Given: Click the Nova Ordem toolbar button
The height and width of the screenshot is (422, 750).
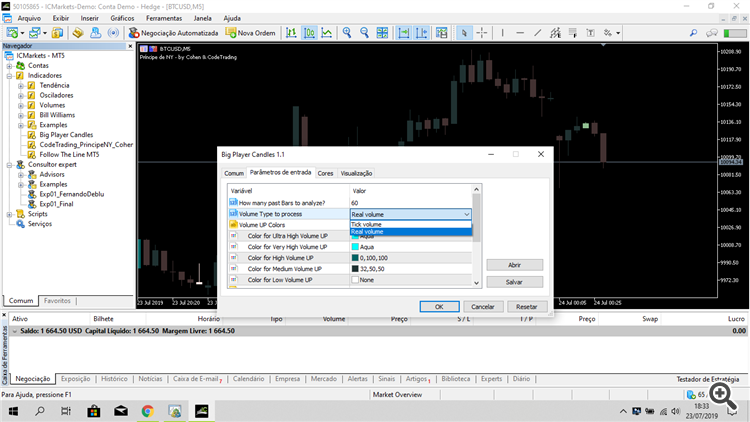Looking at the screenshot, I should [x=251, y=33].
